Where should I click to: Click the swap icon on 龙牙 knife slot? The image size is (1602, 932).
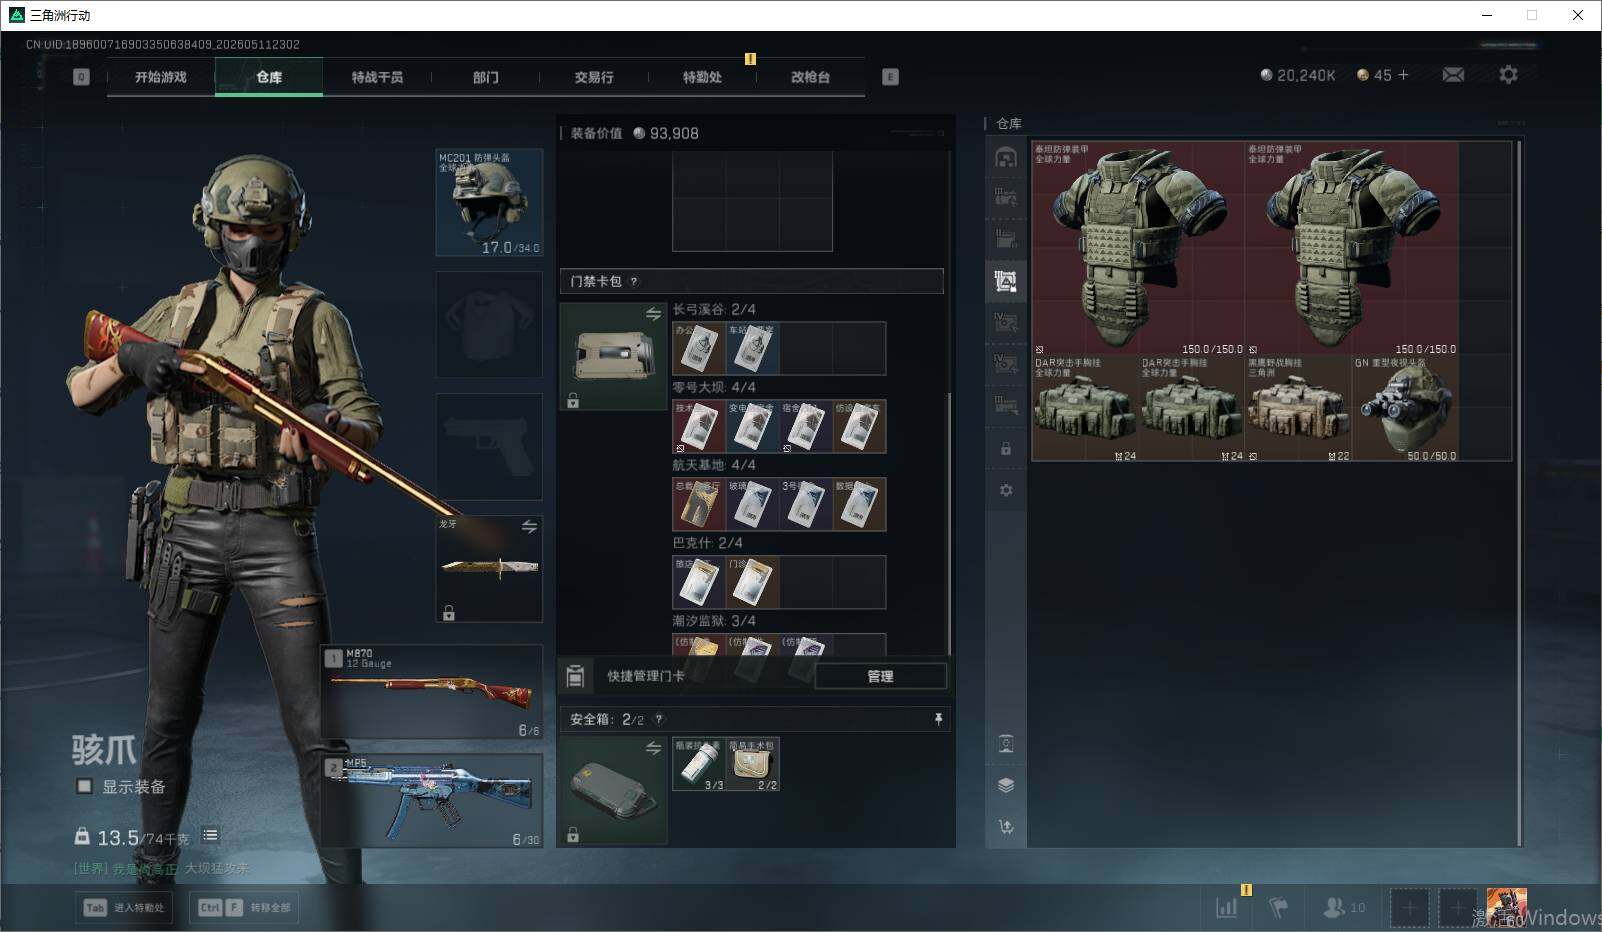[x=529, y=527]
